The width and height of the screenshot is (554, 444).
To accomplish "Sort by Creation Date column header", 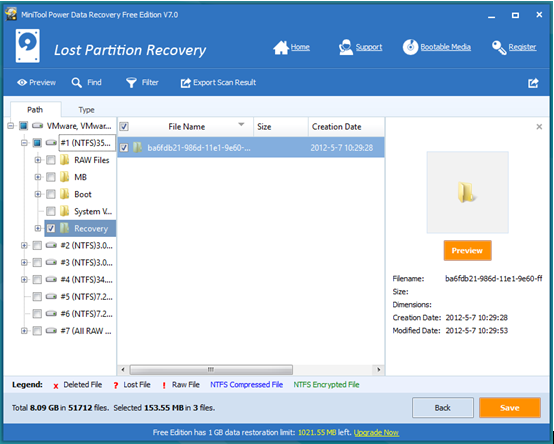I will click(346, 127).
